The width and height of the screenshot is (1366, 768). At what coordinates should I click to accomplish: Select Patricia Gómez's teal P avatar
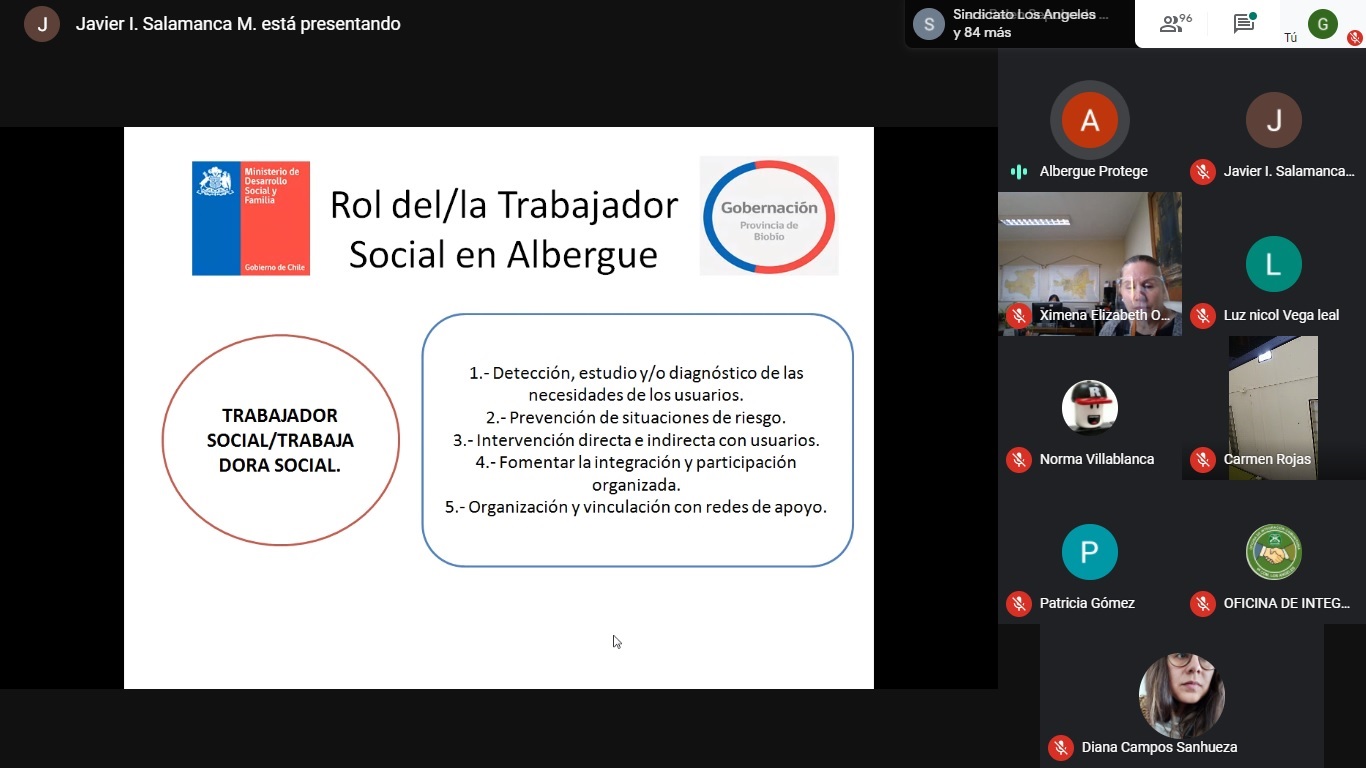click(1089, 552)
